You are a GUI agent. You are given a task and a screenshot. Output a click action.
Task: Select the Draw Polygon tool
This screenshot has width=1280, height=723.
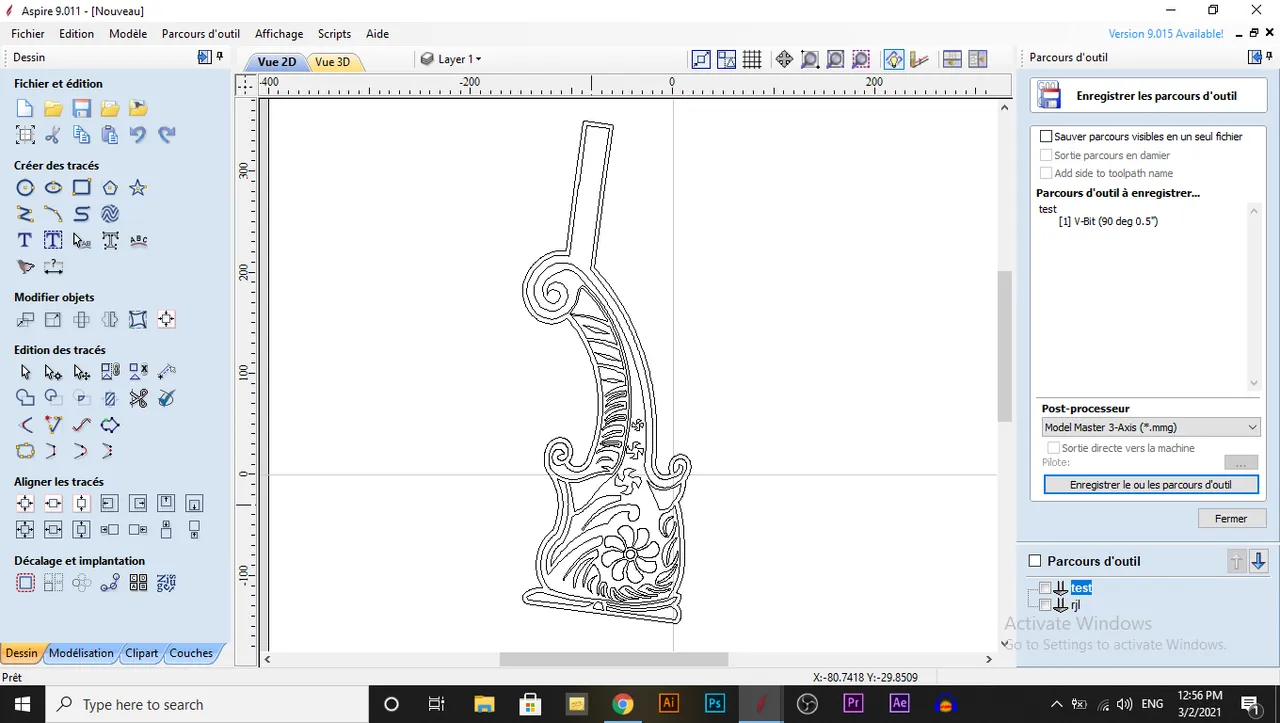pyautogui.click(x=110, y=188)
